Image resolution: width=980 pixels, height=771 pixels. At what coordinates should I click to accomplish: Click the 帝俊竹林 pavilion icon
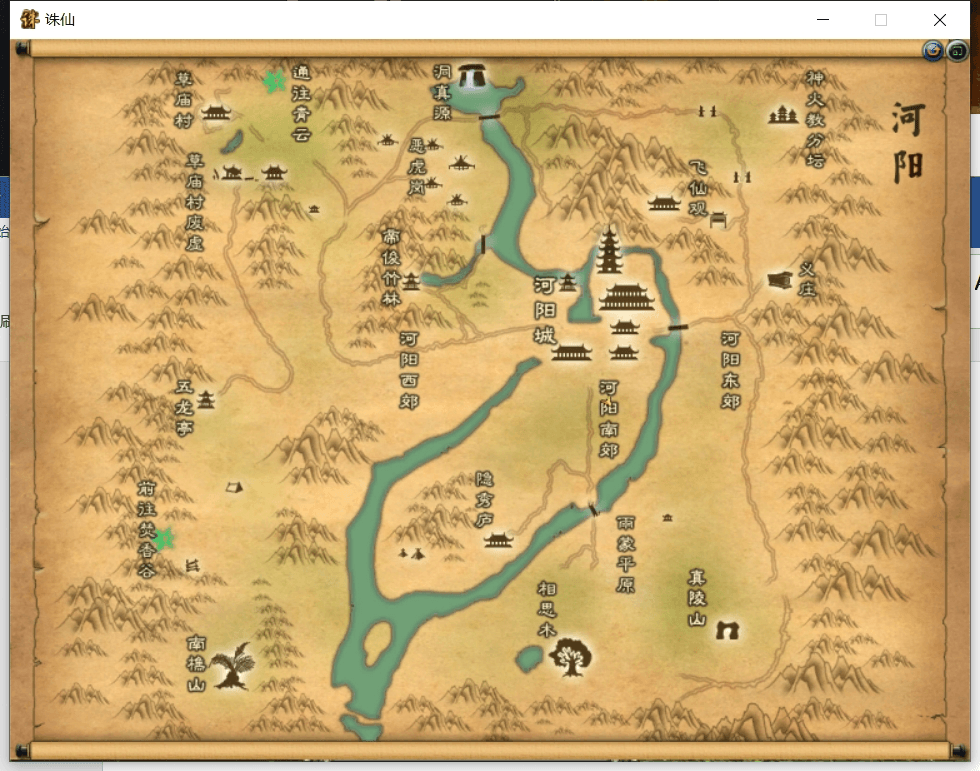tap(411, 282)
